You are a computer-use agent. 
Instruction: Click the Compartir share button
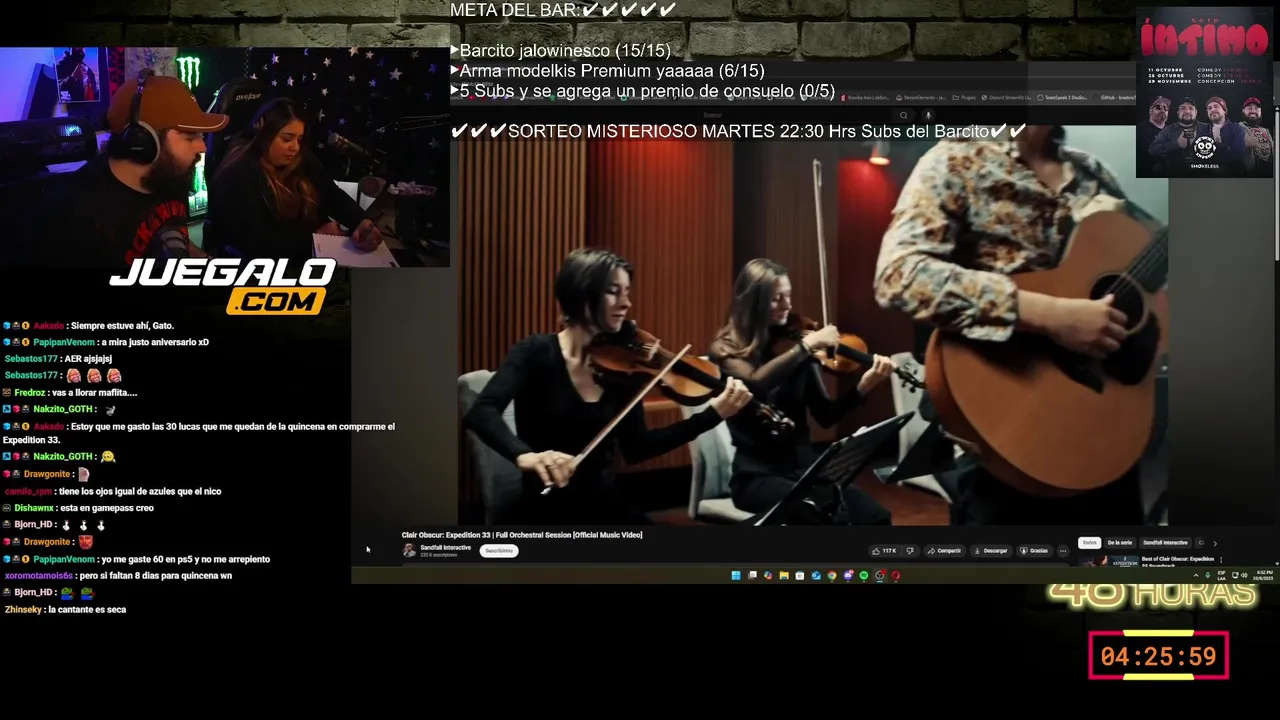pos(945,551)
